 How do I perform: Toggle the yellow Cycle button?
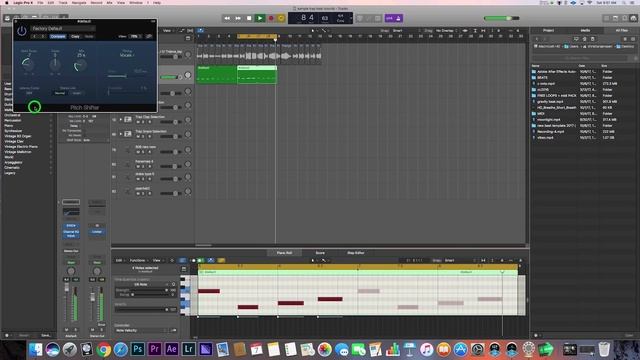pos(281,18)
